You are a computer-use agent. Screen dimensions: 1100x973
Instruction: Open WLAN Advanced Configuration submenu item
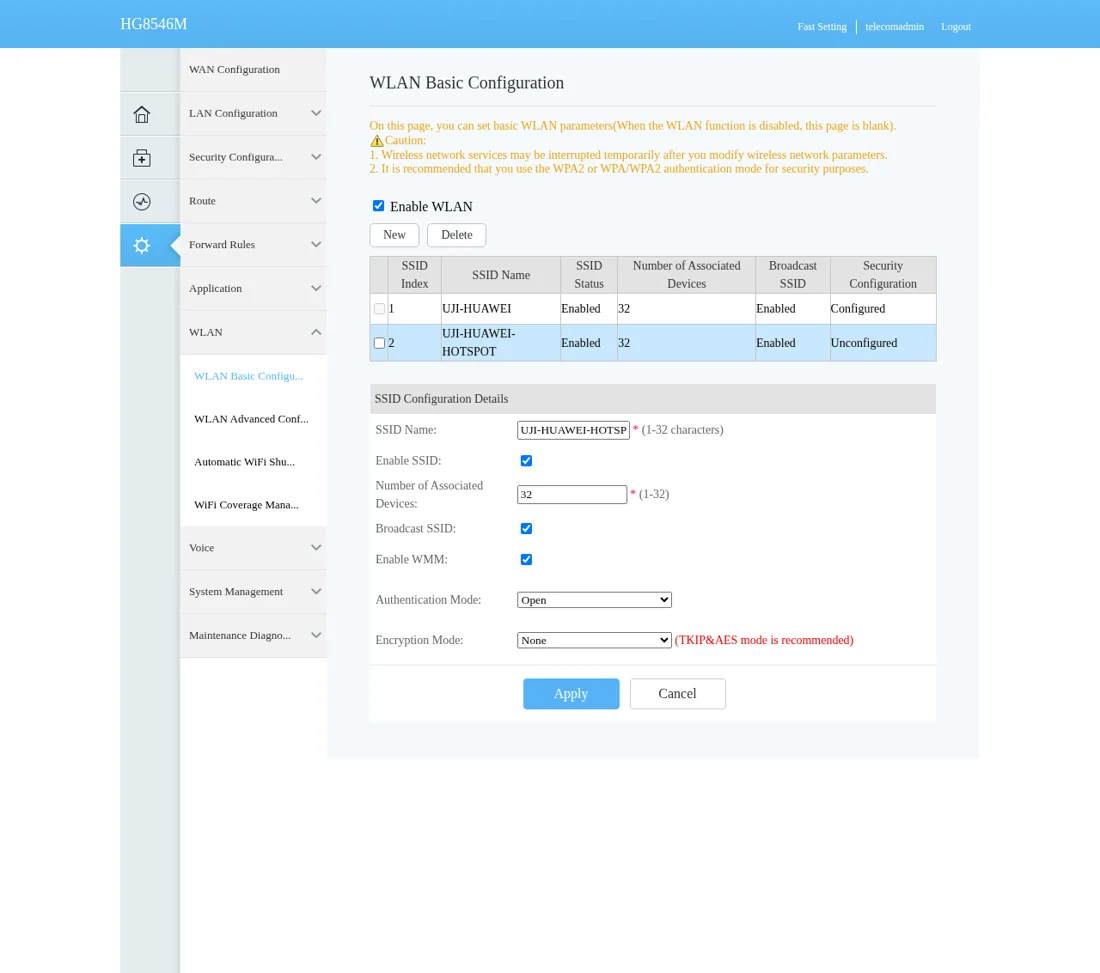(x=251, y=419)
